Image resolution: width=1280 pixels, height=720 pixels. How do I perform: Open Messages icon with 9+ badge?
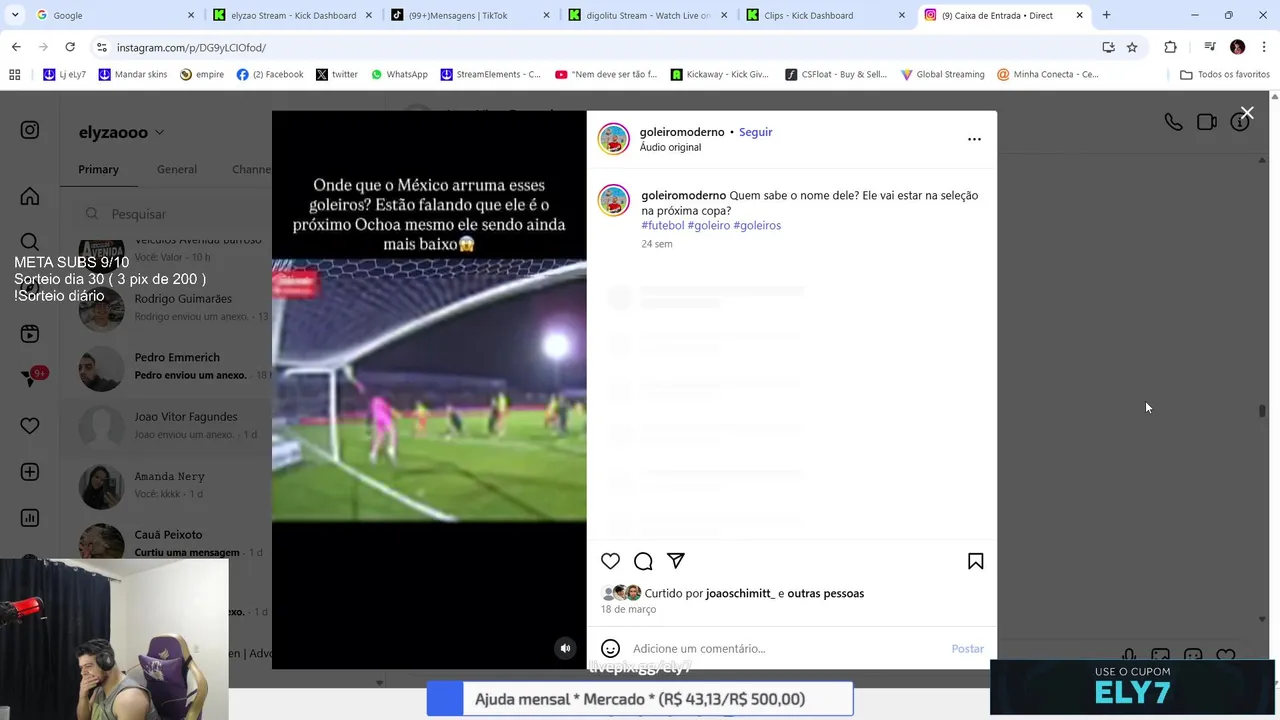(32, 378)
